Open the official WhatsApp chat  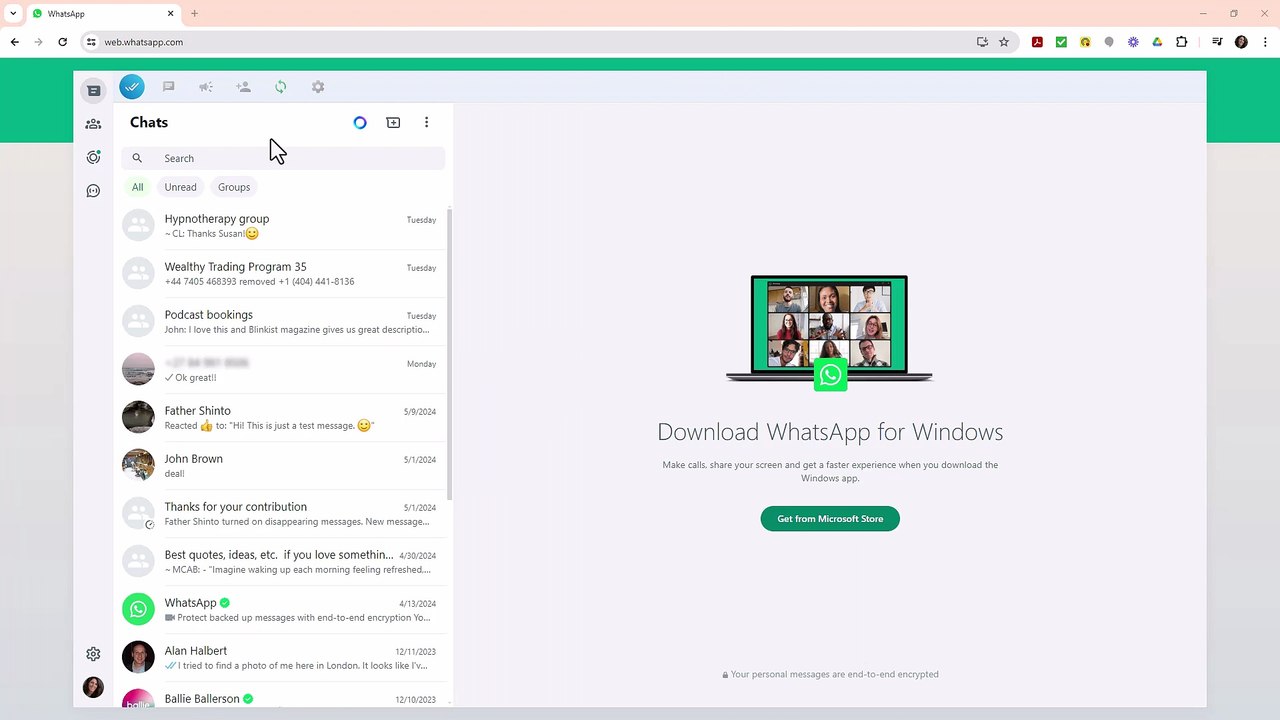282,609
